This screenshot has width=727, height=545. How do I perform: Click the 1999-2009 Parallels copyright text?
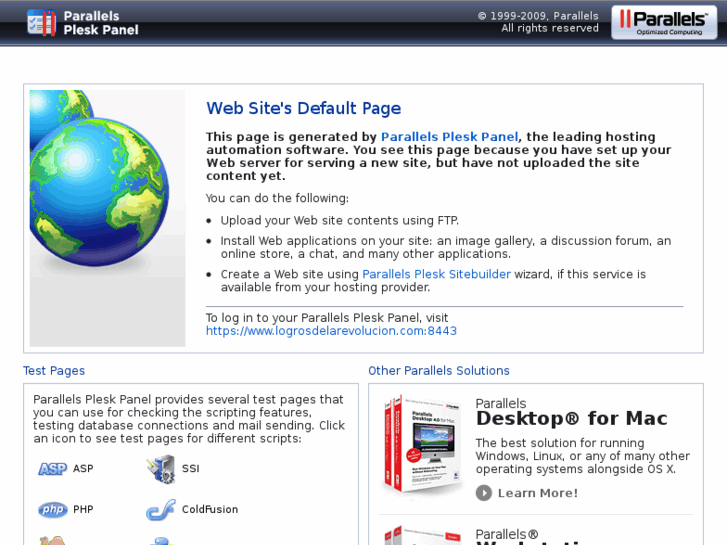(538, 16)
